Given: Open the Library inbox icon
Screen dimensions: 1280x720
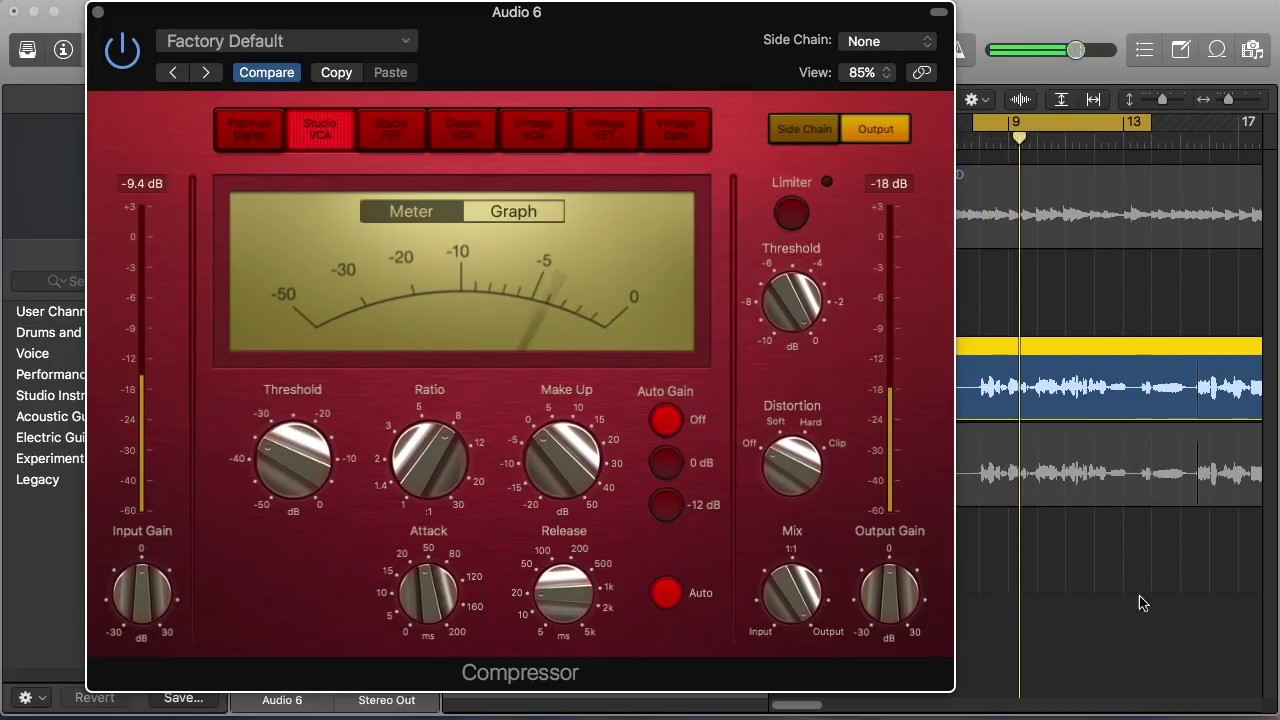Looking at the screenshot, I should tap(28, 49).
